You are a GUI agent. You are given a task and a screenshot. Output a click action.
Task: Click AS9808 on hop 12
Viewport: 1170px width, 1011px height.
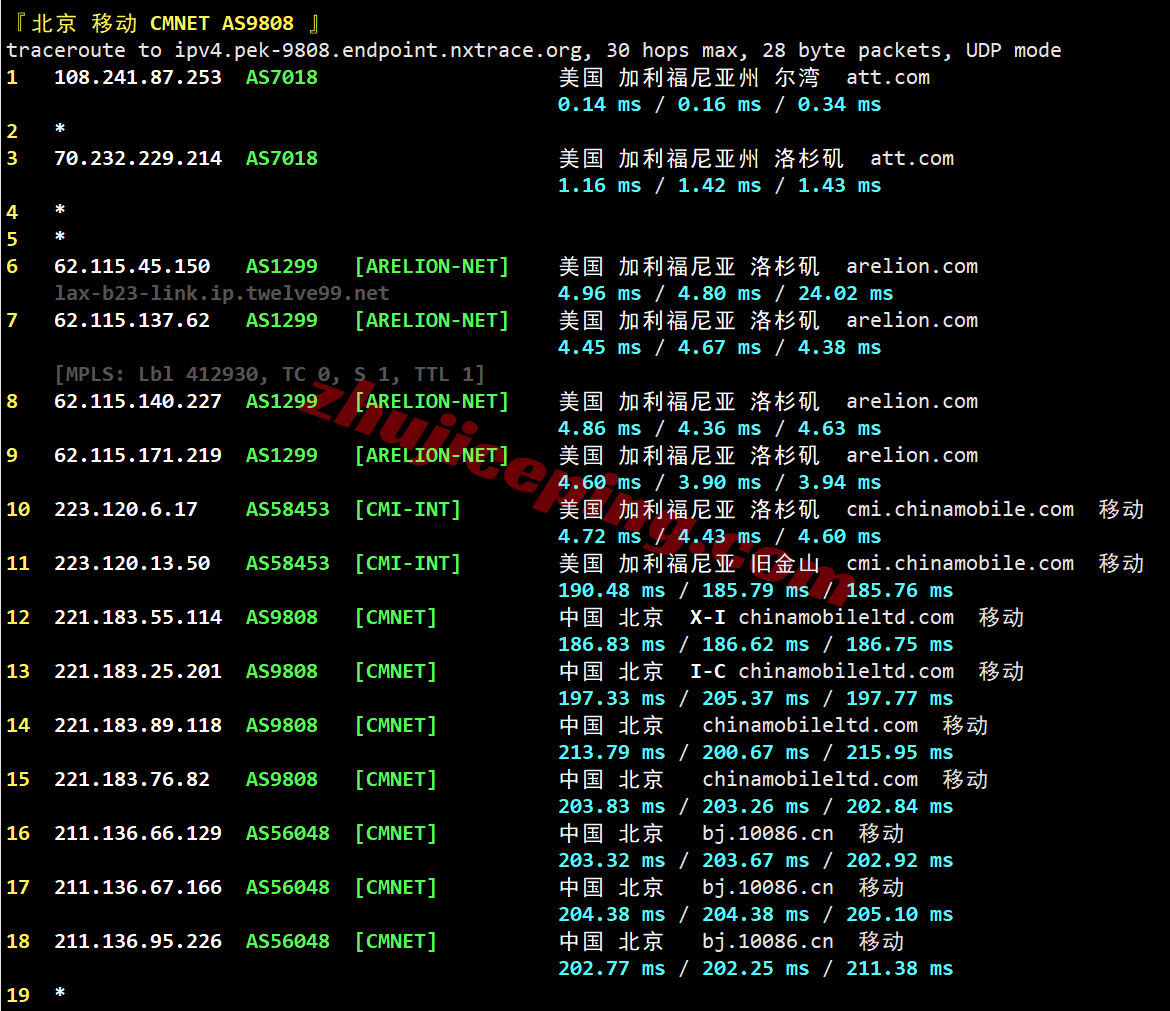[x=282, y=617]
